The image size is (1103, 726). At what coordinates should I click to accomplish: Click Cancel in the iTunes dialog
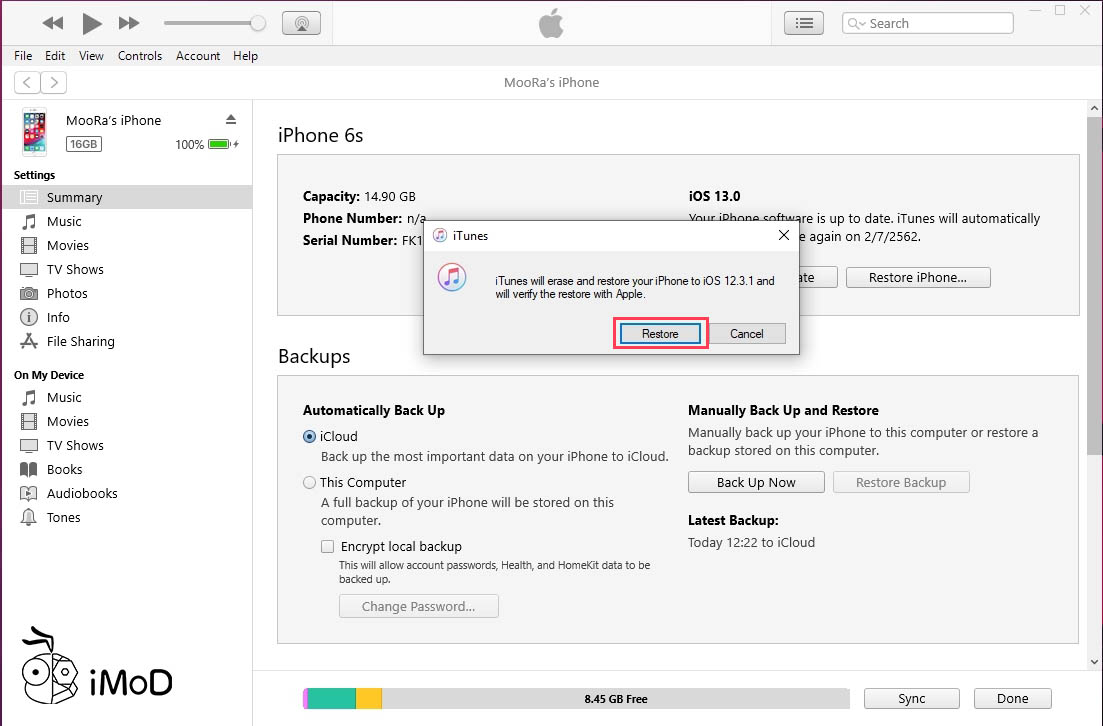(x=746, y=333)
